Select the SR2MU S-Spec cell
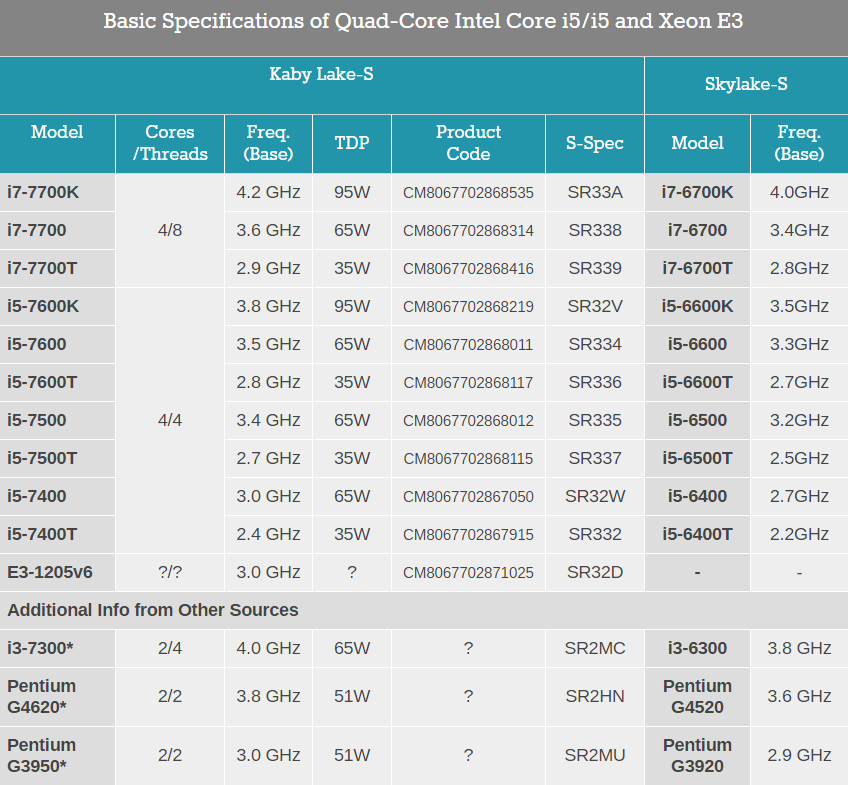 [595, 756]
